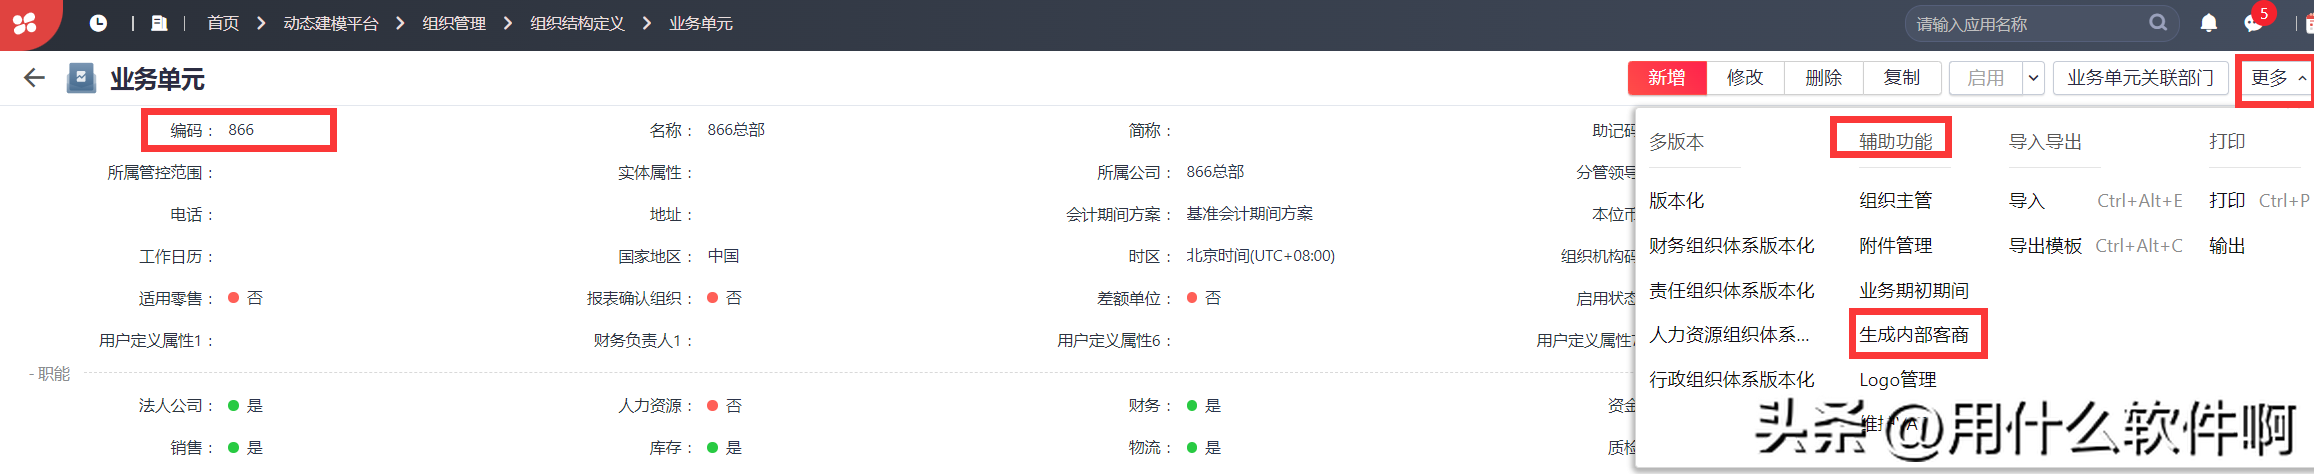This screenshot has height=474, width=2314.
Task: Click the 人力资源 status indicator
Action: click(x=713, y=405)
